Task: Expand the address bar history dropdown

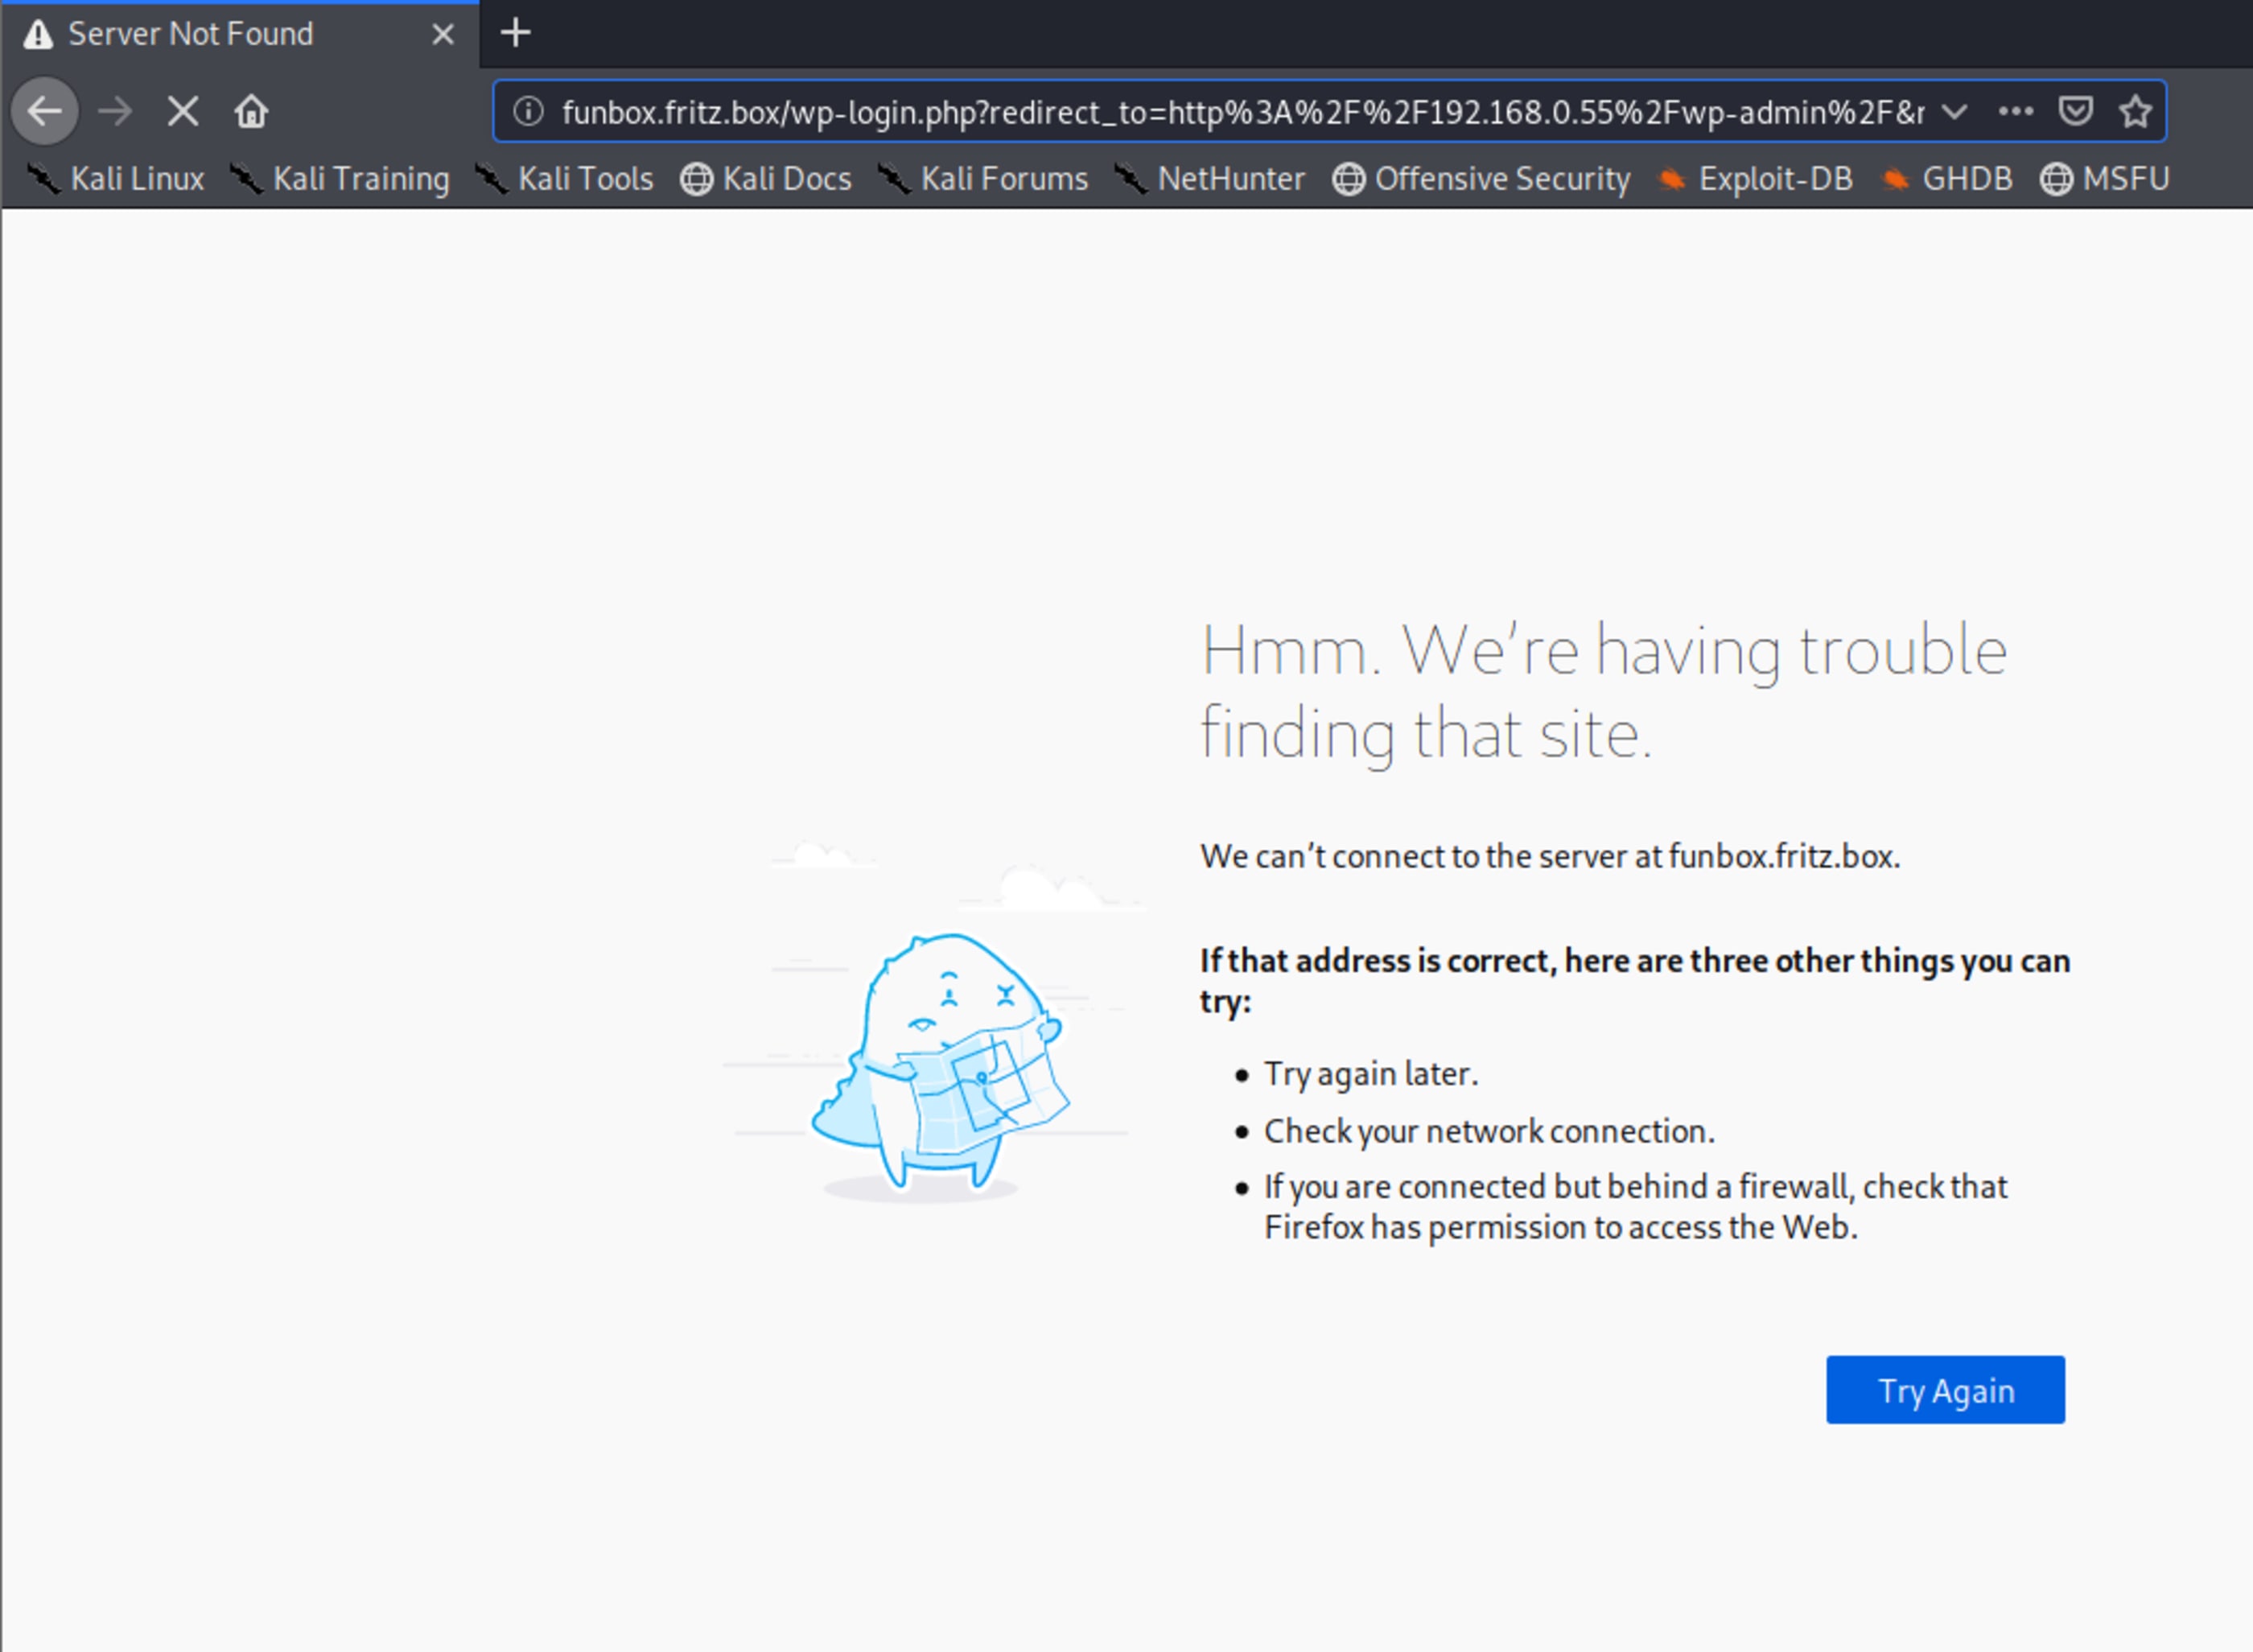Action: coord(1954,111)
